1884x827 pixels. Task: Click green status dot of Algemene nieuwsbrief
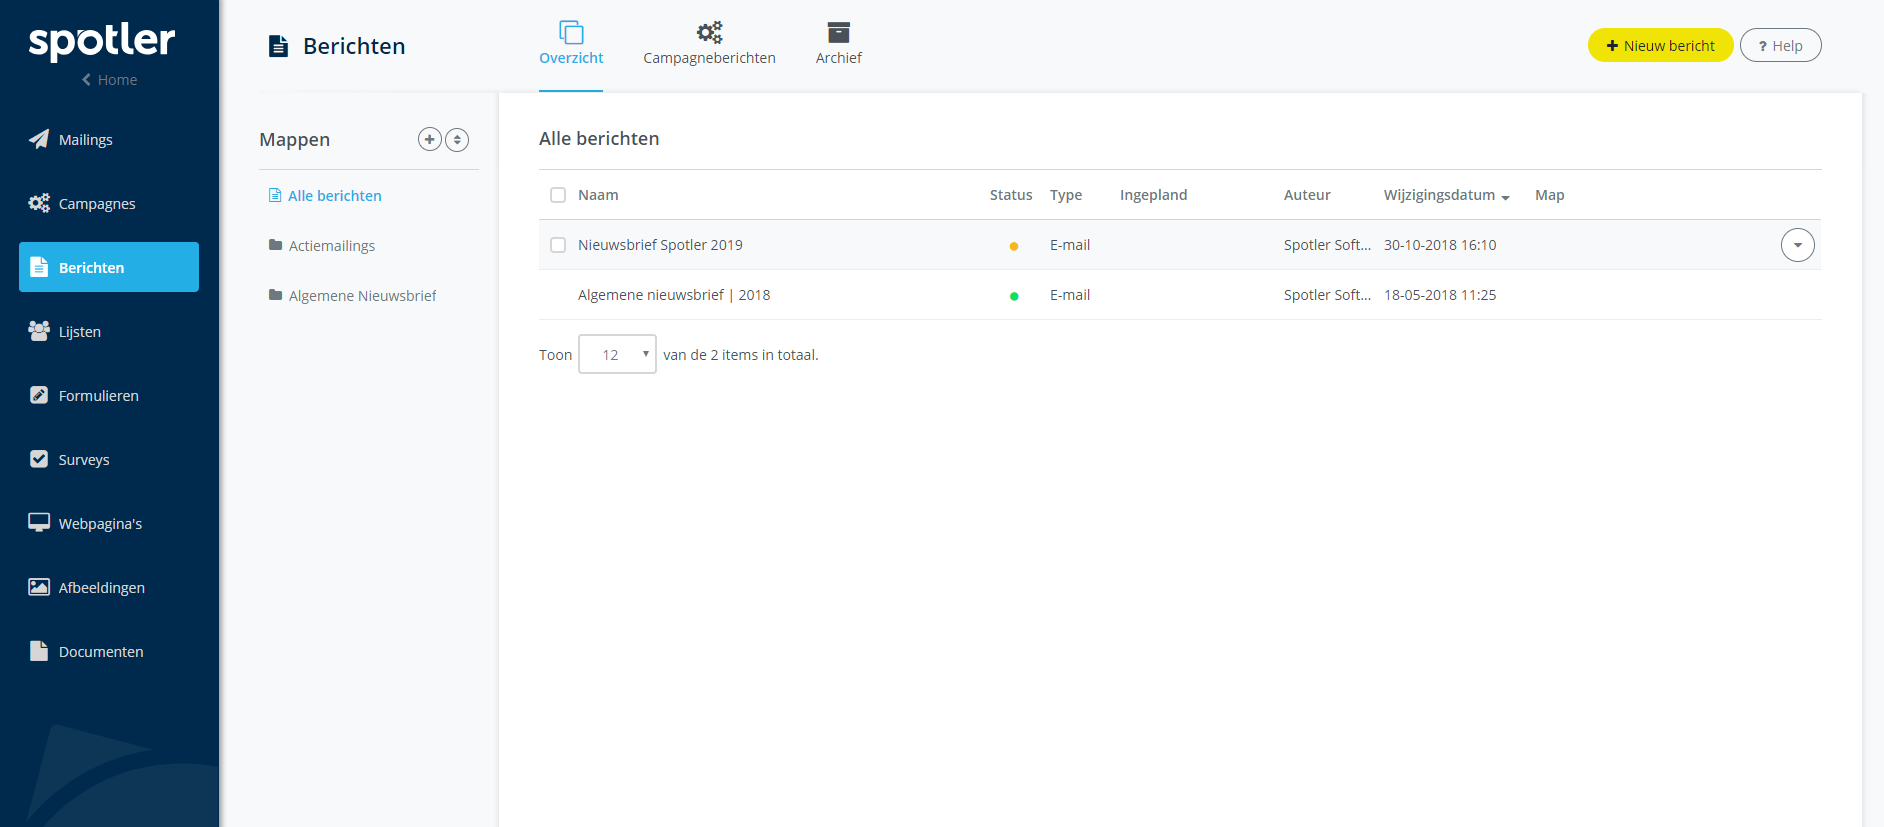point(1014,296)
